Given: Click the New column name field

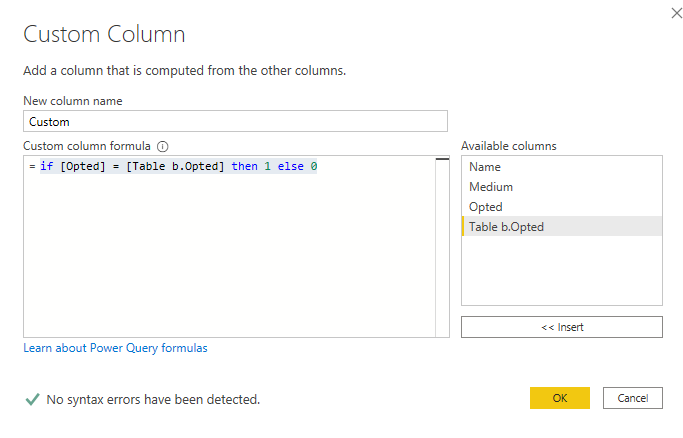Looking at the screenshot, I should click(x=235, y=121).
